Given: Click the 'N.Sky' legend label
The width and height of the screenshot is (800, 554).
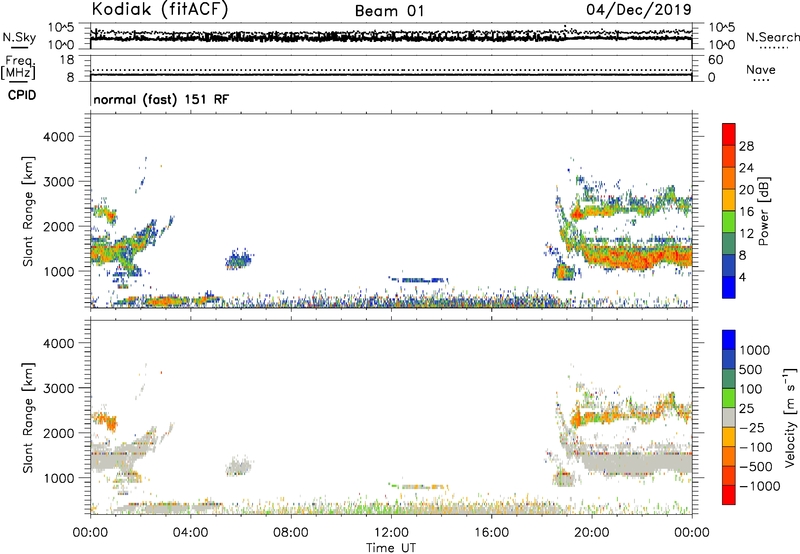Looking at the screenshot, I should [19, 37].
